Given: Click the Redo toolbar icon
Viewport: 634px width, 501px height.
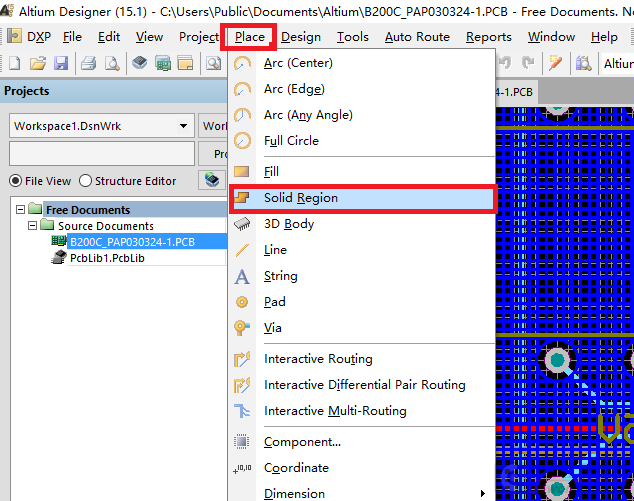Looking at the screenshot, I should pos(528,63).
